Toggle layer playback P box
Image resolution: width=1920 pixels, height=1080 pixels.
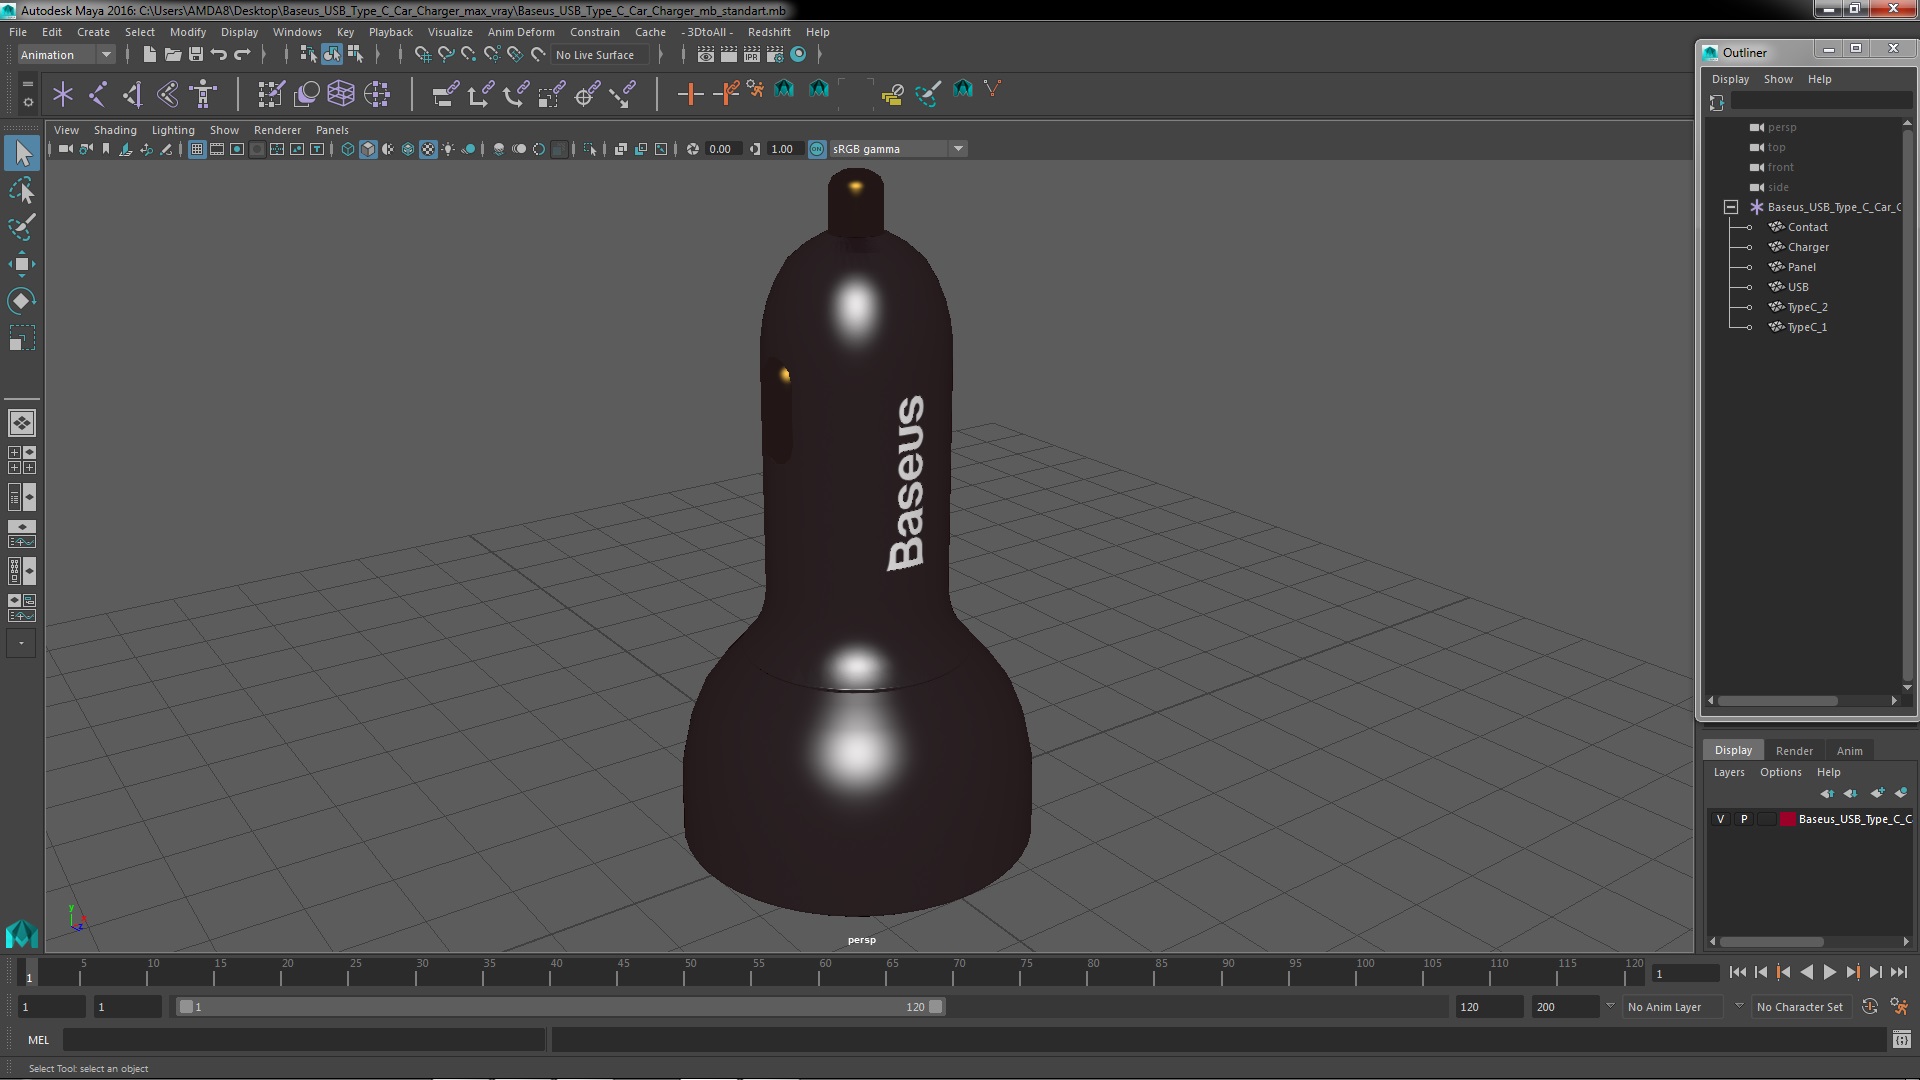(1744, 819)
